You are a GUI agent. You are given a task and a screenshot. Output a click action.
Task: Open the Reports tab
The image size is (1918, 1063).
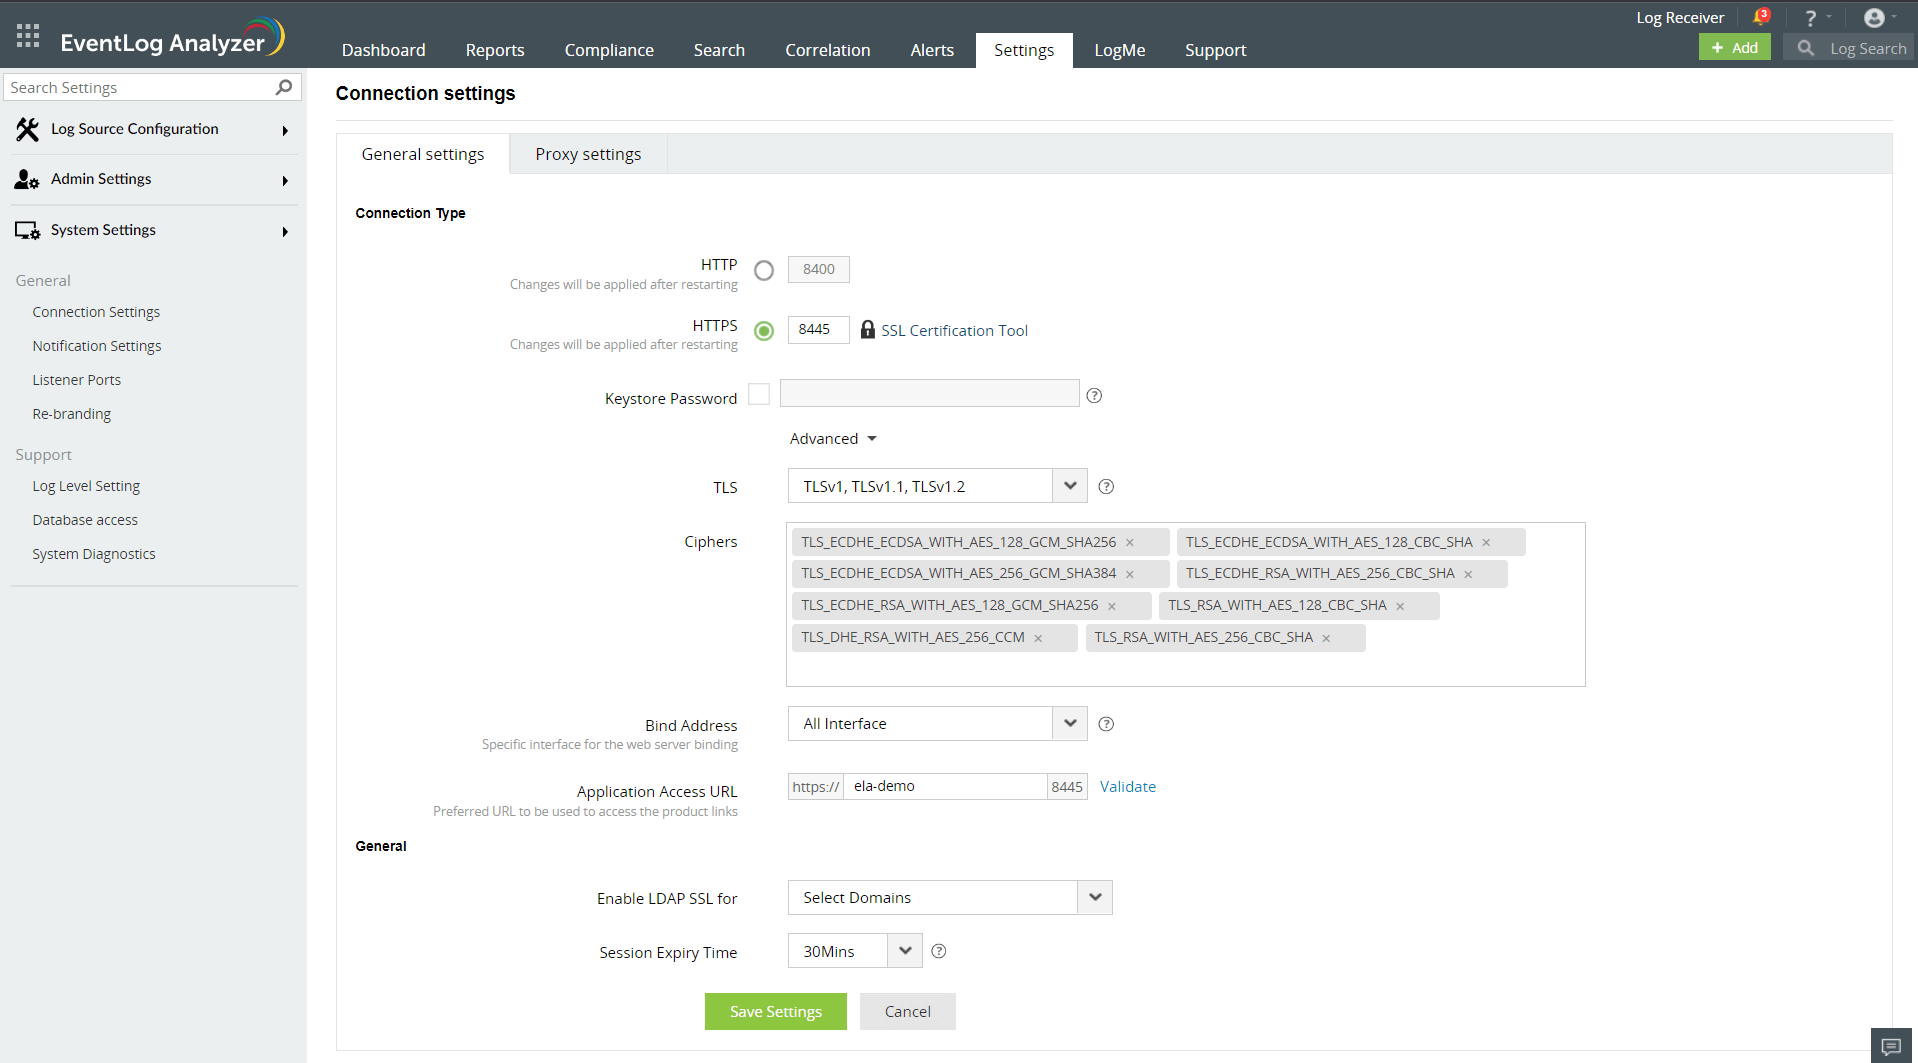(x=494, y=50)
